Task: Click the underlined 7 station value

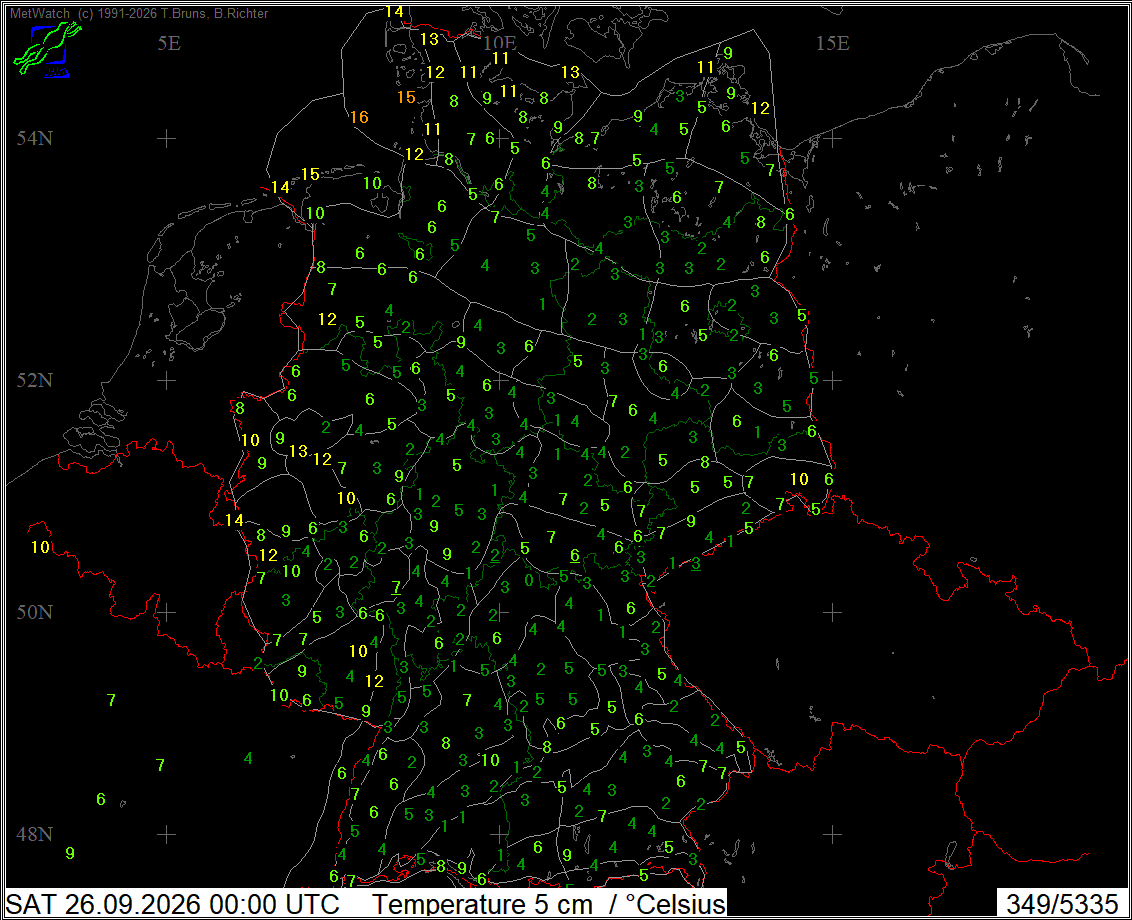Action: coord(396,587)
